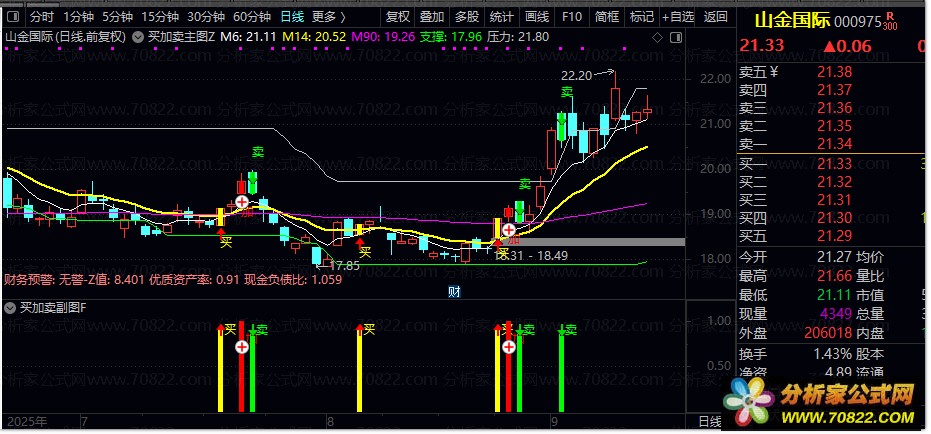Screen dimensions: 931x434
Task: Click the 标记 mark button
Action: [641, 17]
